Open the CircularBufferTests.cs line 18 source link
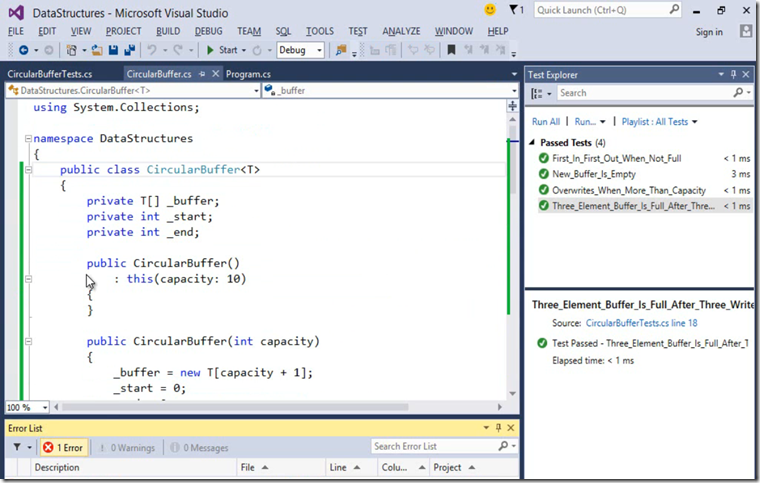 tap(641, 323)
